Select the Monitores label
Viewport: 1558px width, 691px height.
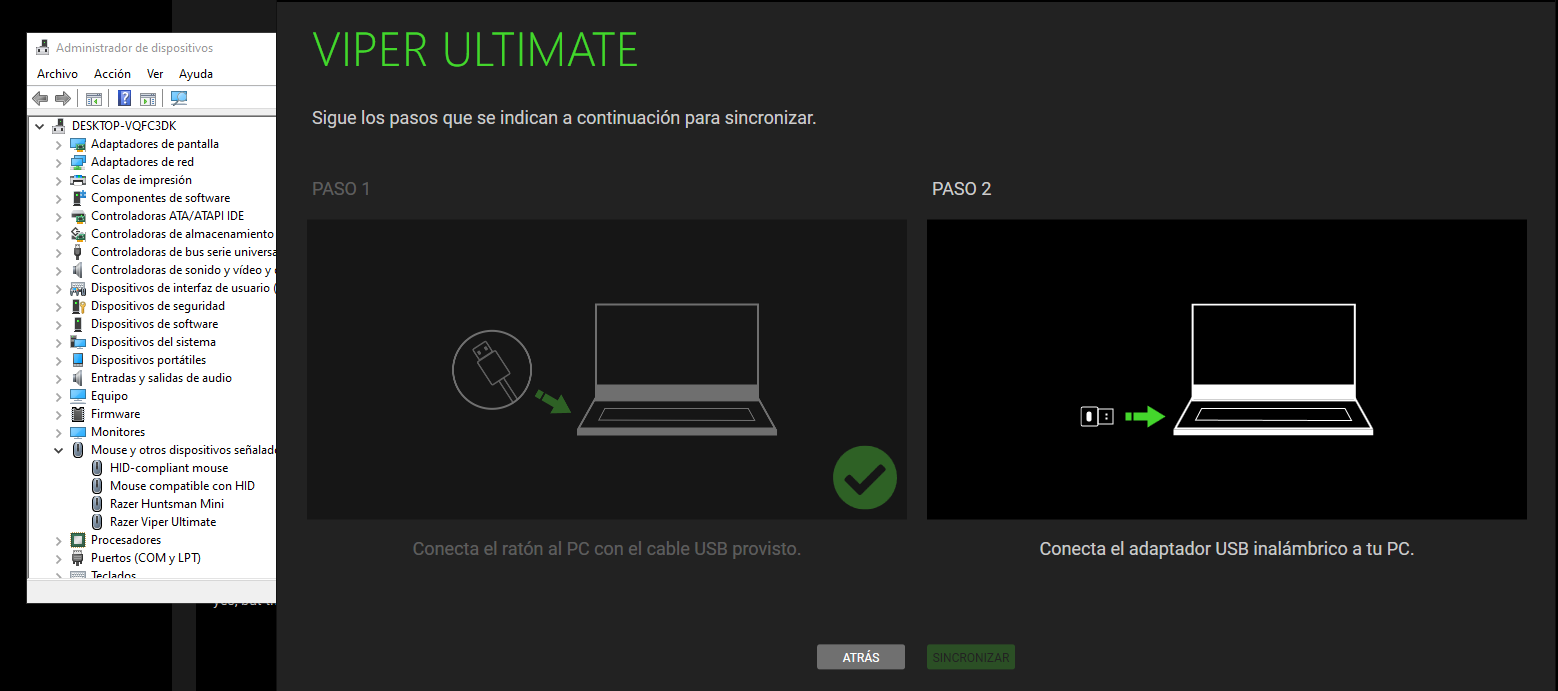tap(118, 432)
